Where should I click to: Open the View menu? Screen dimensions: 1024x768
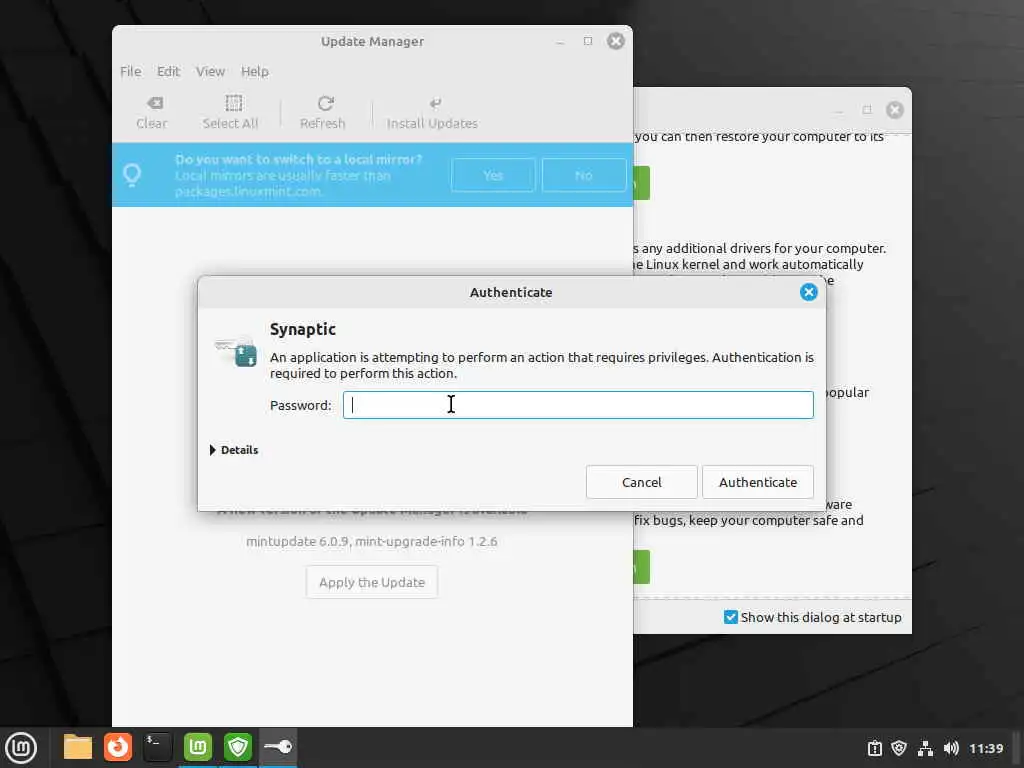coord(210,71)
